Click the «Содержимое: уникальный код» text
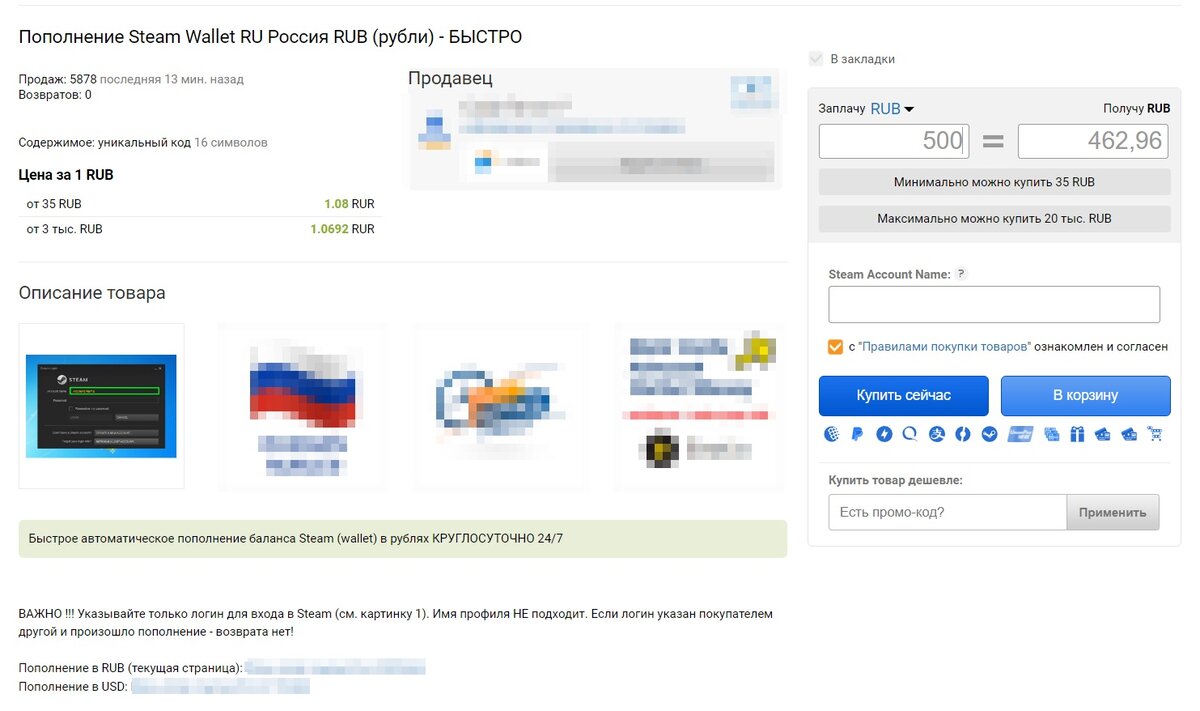Screen dimensions: 1200x711 point(105,143)
